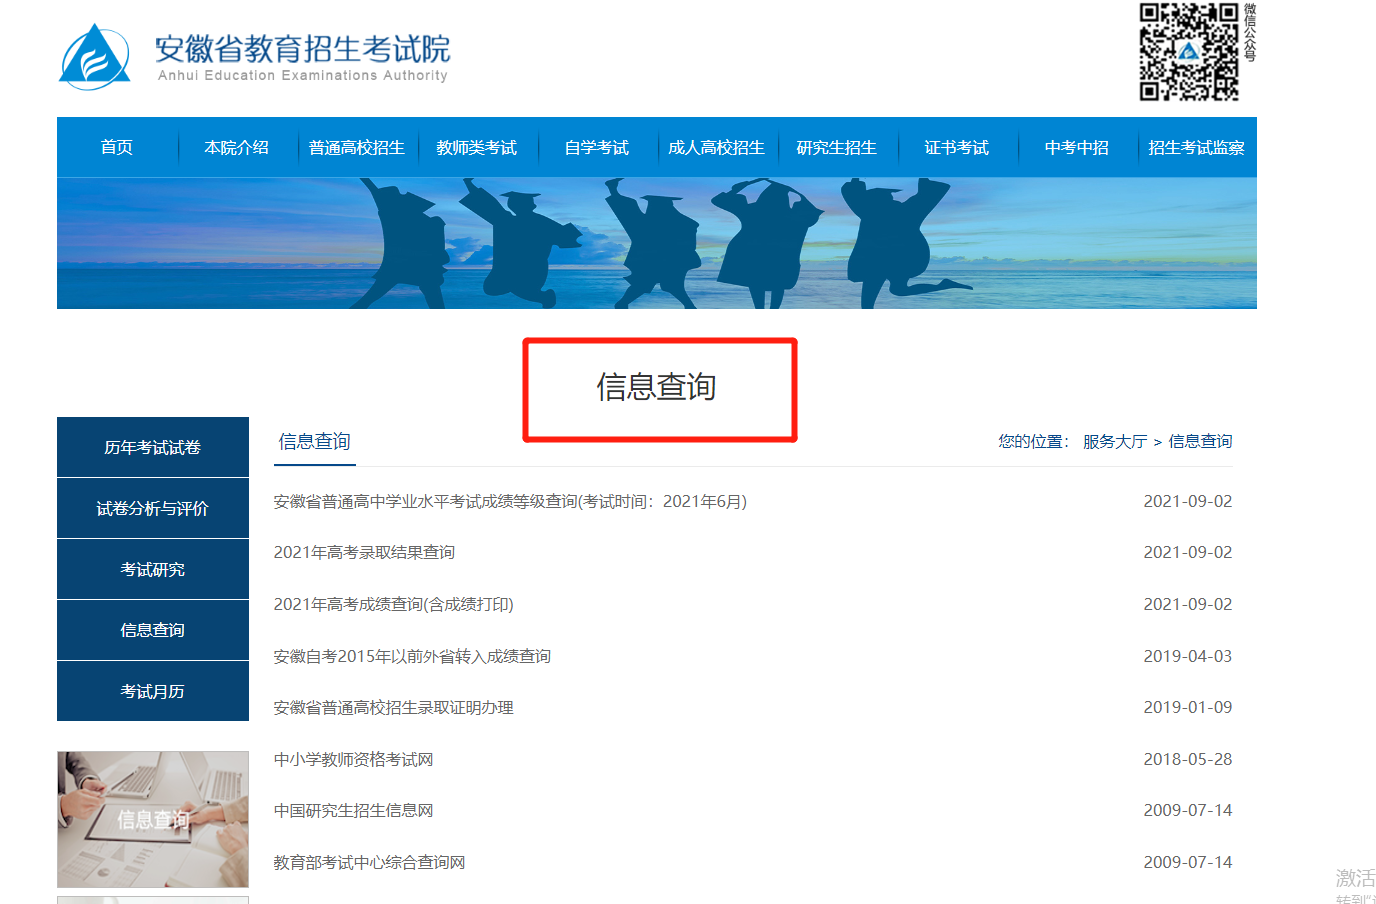This screenshot has height=904, width=1376.
Task: Click the 历年考试试卷 sidebar button
Action: click(153, 447)
